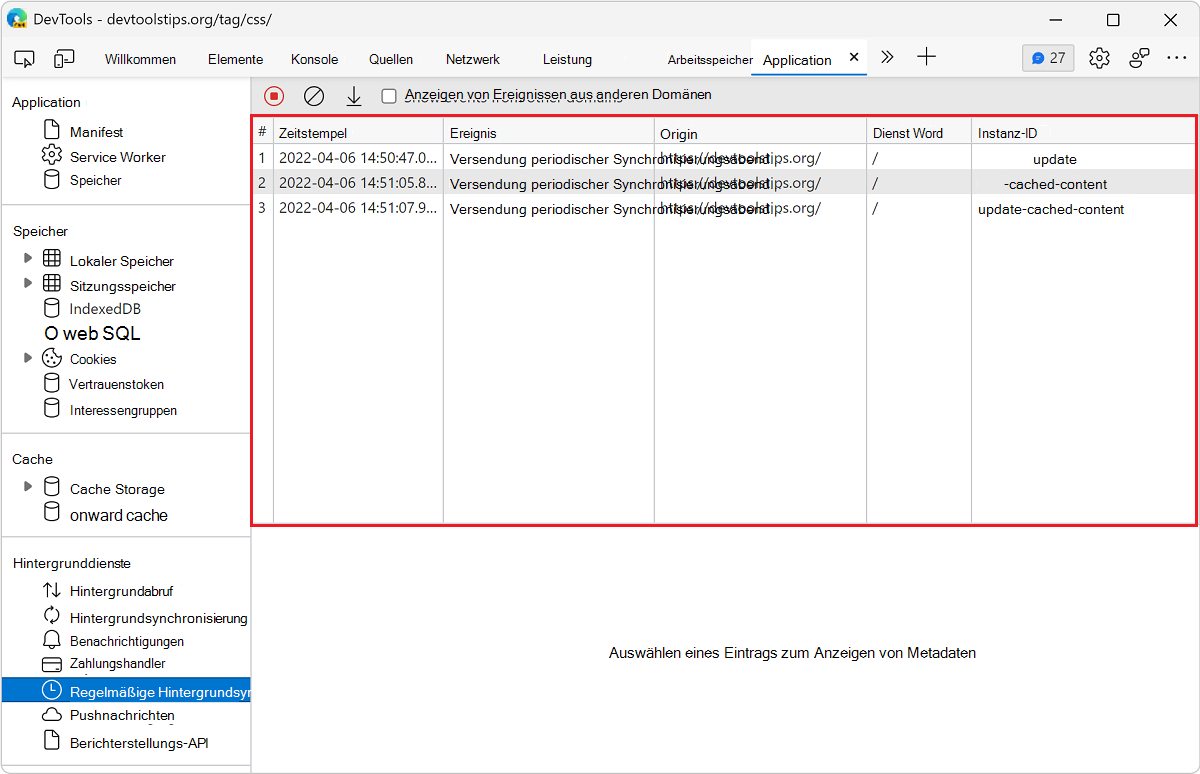The width and height of the screenshot is (1200, 774).
Task: Open Pushnachrichten service
Action: (x=122, y=715)
